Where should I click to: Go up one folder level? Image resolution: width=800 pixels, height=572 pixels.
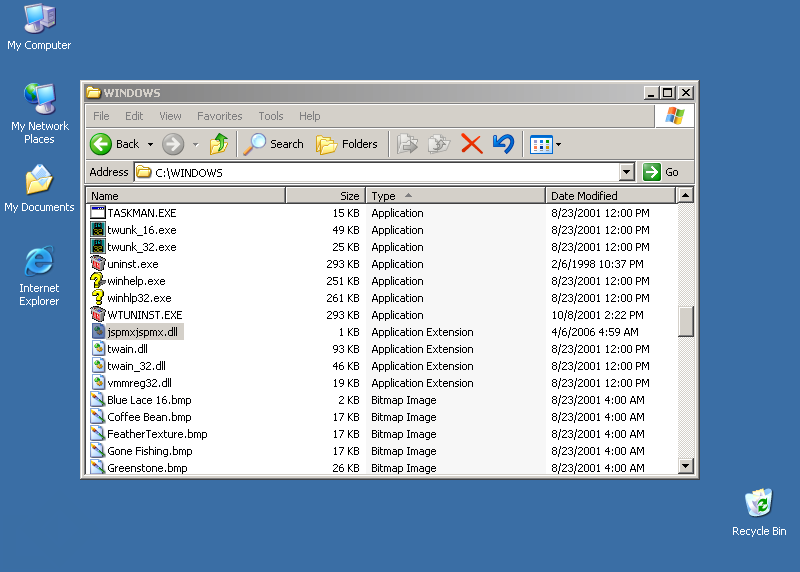[219, 144]
